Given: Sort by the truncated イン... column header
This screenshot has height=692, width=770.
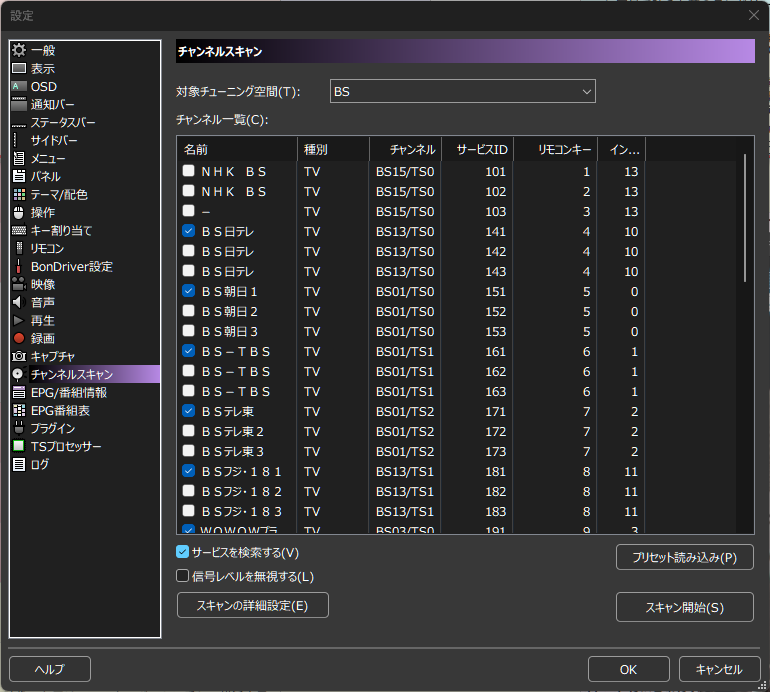Looking at the screenshot, I should [622, 149].
